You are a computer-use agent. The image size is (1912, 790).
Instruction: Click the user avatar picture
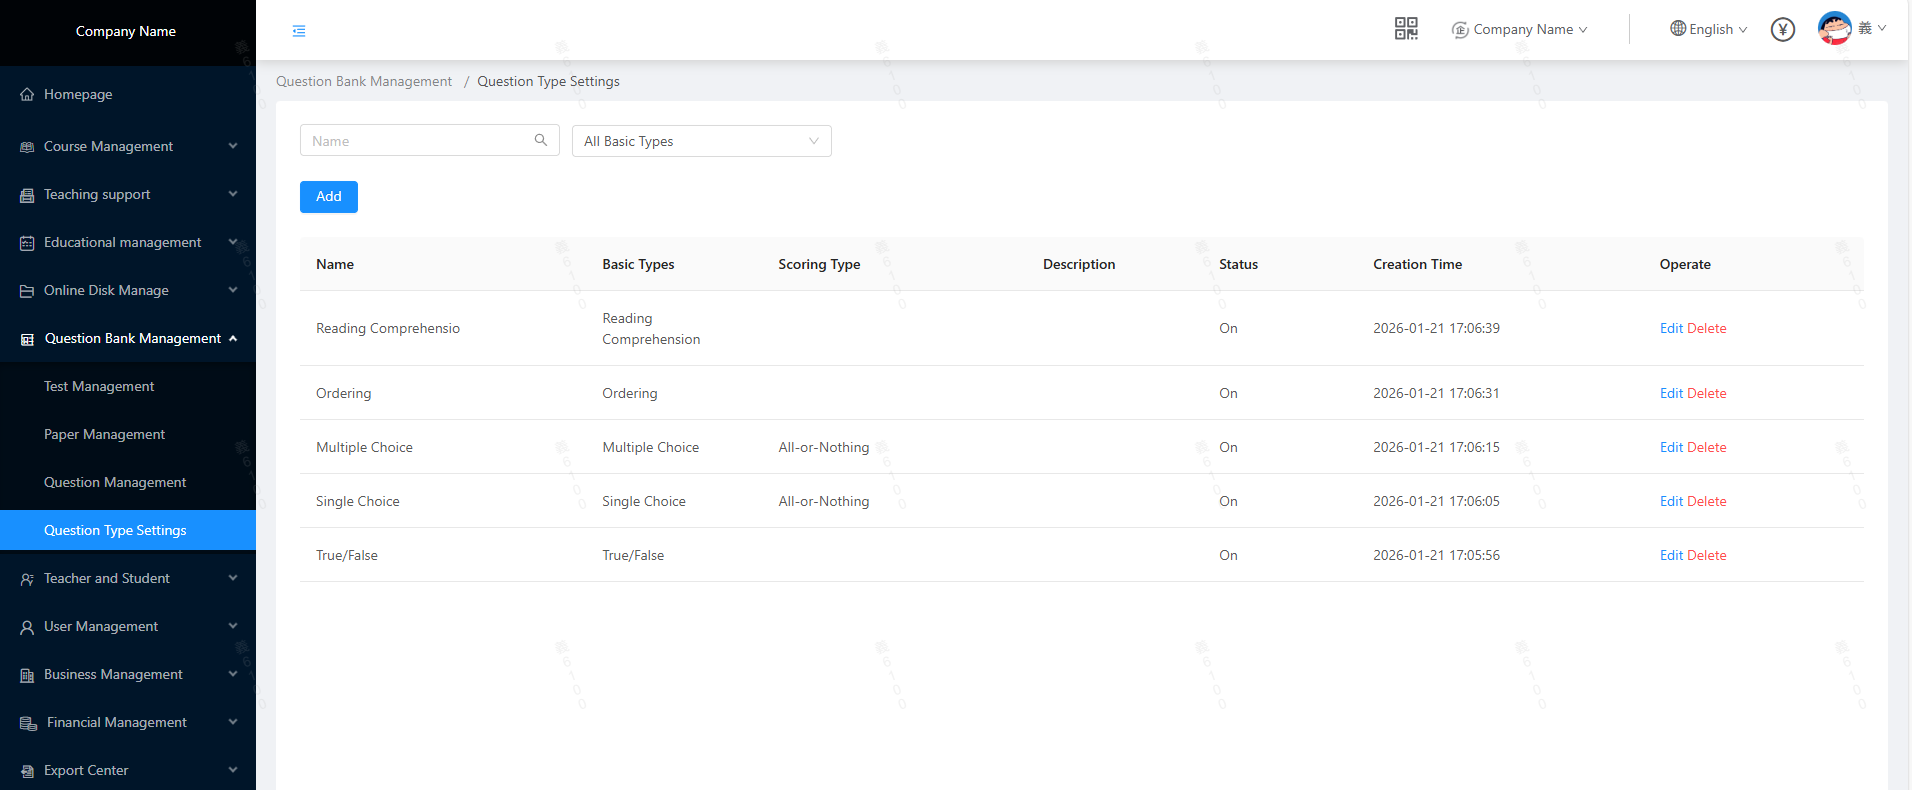(x=1834, y=28)
